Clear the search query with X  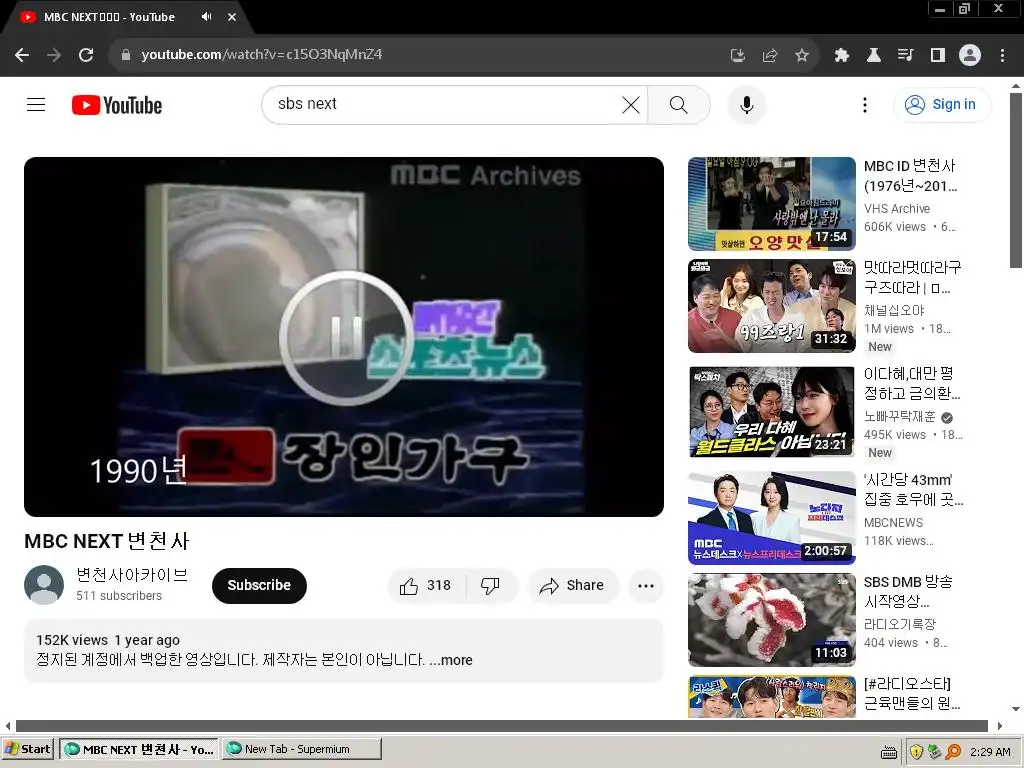(x=630, y=104)
